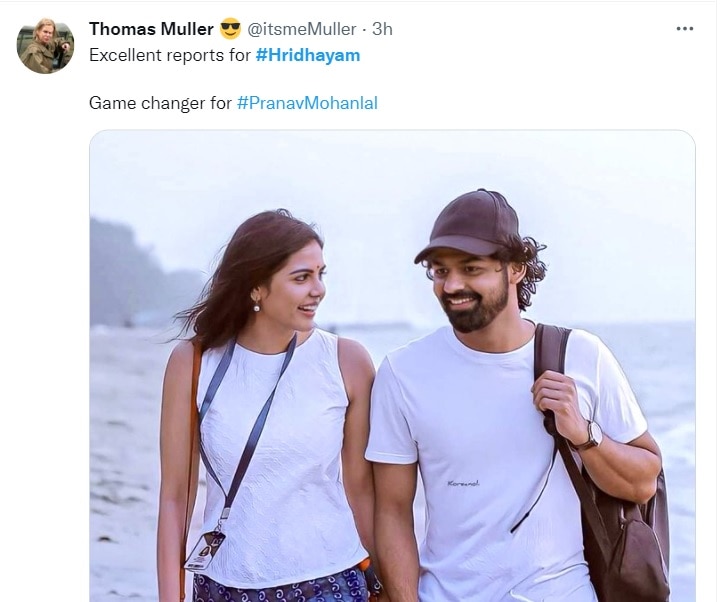This screenshot has width=726, height=602.
Task: Click the lanyard ID badge in the photo
Action: point(205,550)
